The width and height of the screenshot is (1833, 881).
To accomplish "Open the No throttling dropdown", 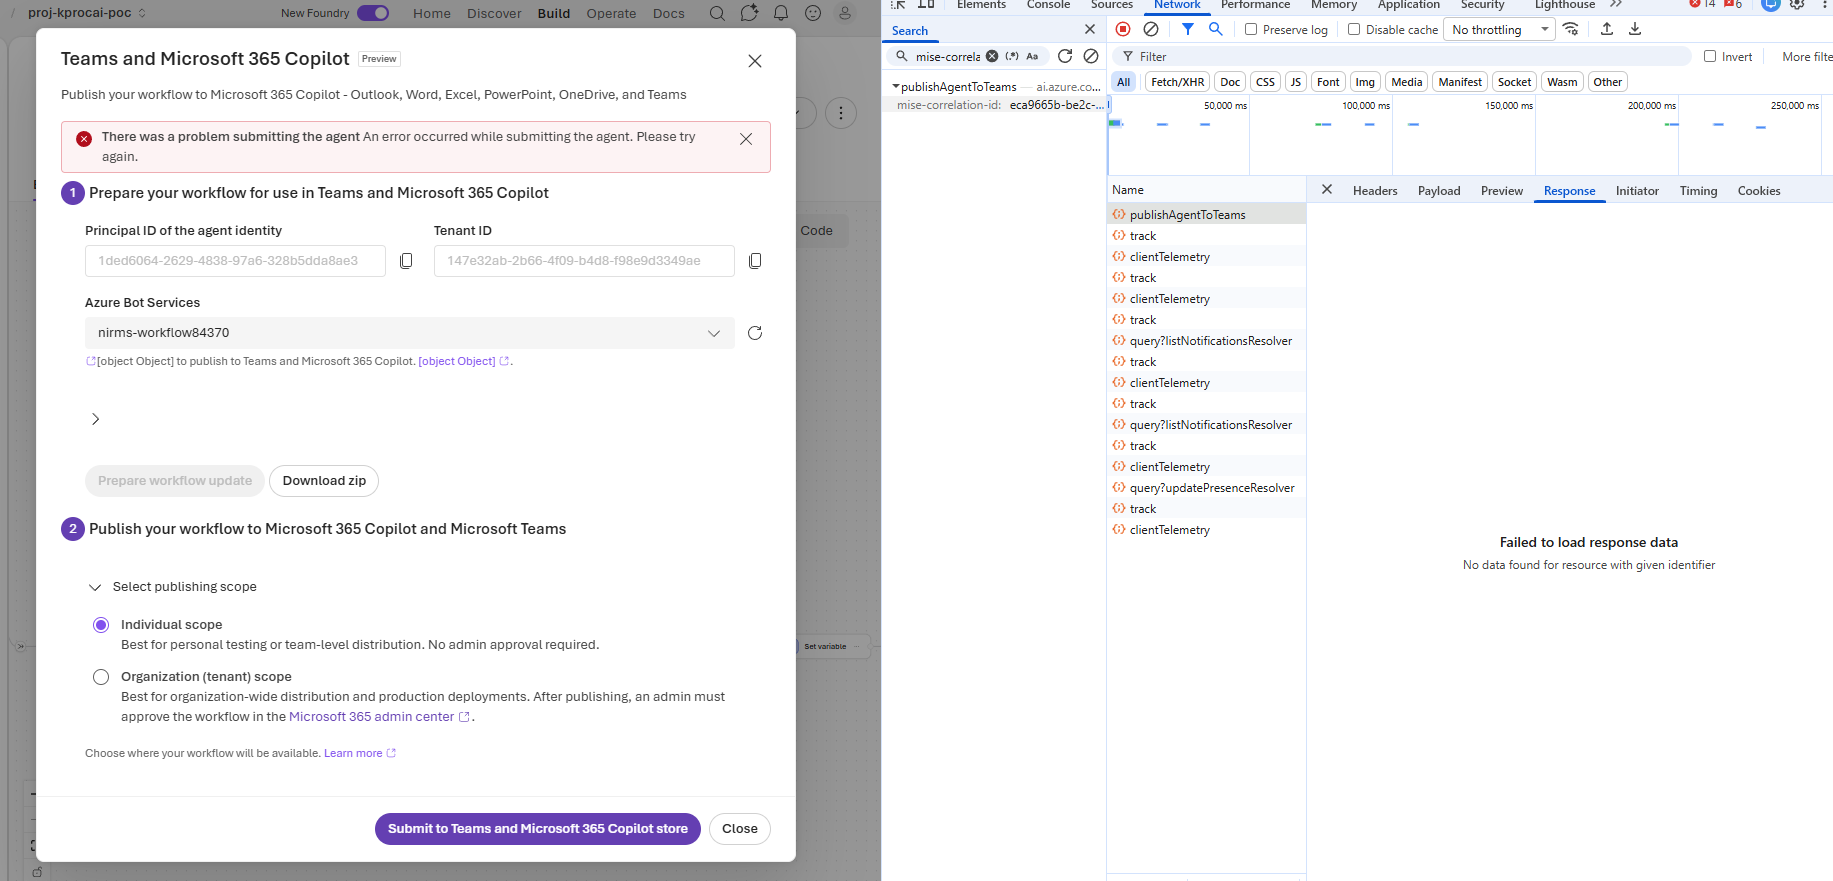I will point(1499,29).
